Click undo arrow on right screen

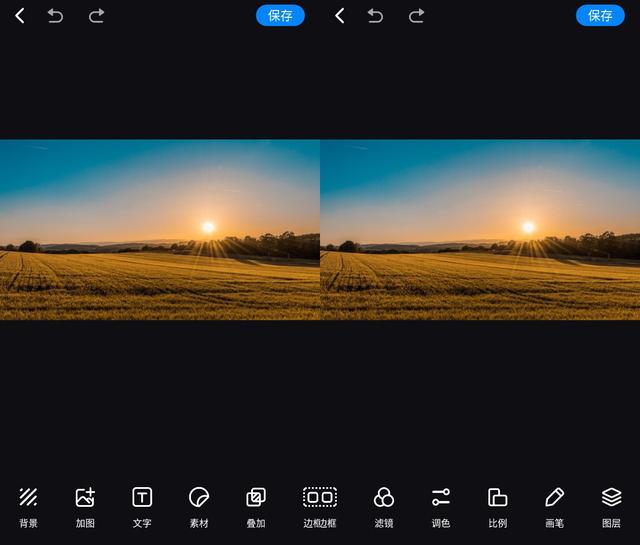pos(375,15)
